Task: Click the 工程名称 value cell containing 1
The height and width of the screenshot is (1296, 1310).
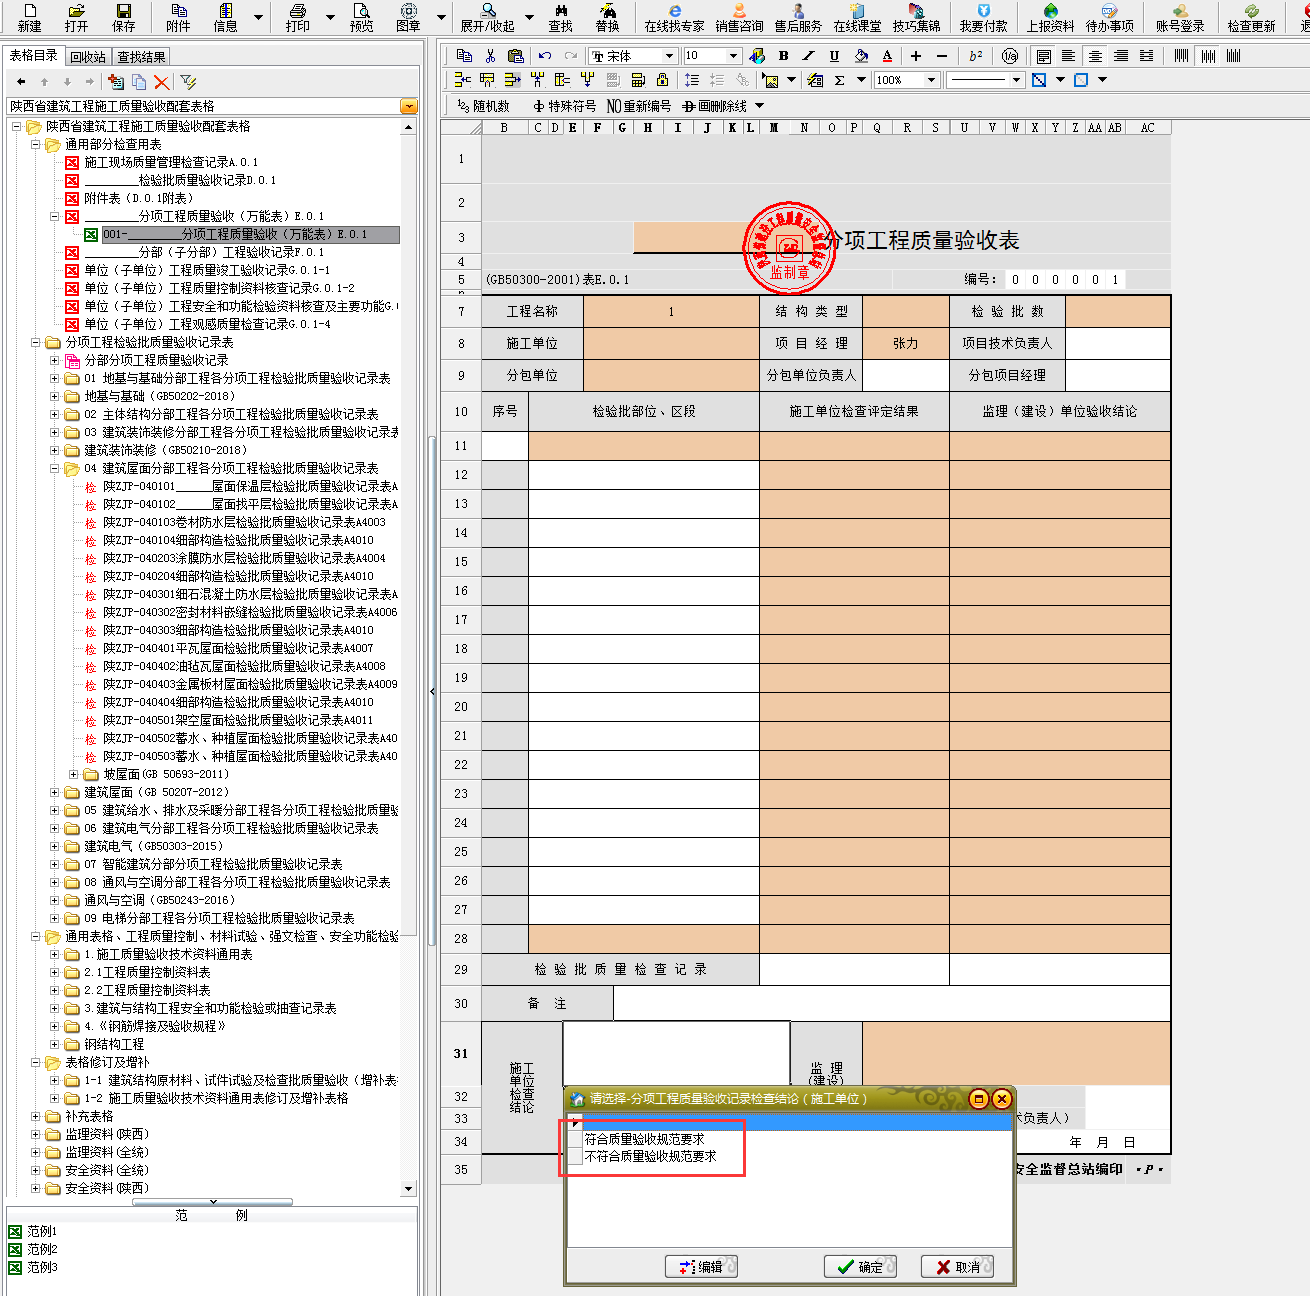Action: pos(671,312)
